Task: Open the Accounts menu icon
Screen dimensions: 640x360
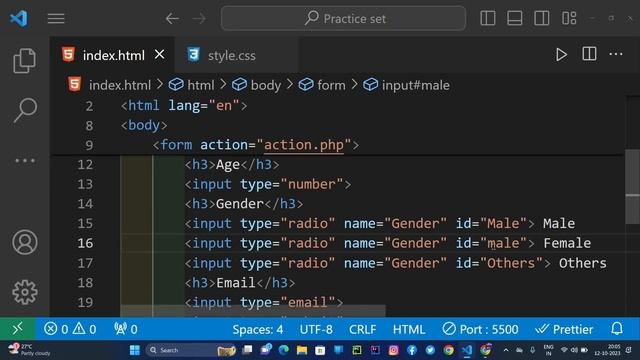Action: point(25,242)
